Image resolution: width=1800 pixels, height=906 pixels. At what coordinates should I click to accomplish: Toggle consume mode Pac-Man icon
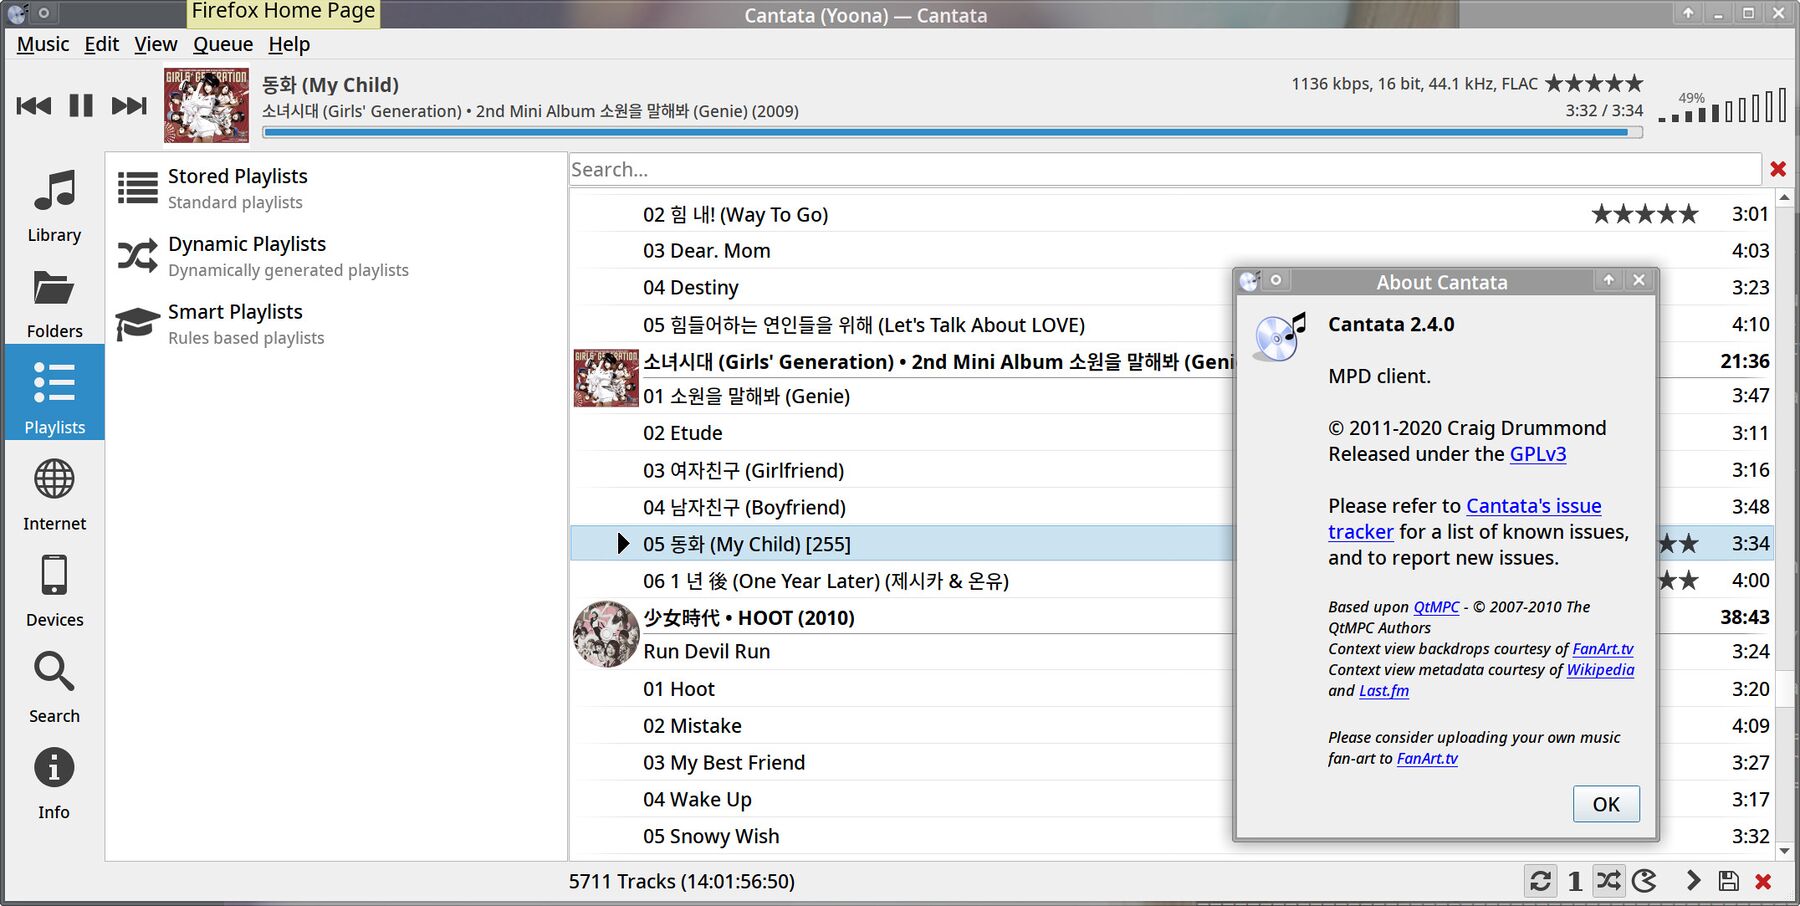[1644, 881]
